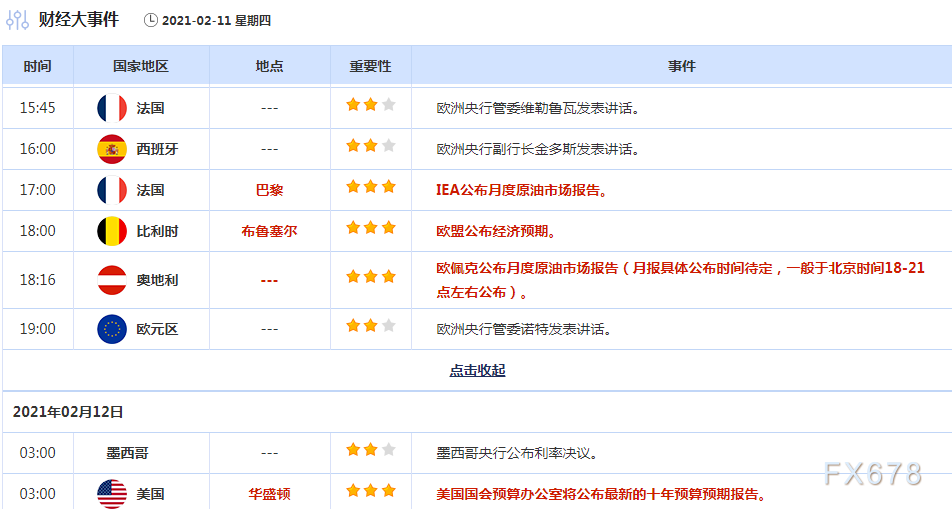
Task: Click the 事件 column header
Action: (681, 66)
